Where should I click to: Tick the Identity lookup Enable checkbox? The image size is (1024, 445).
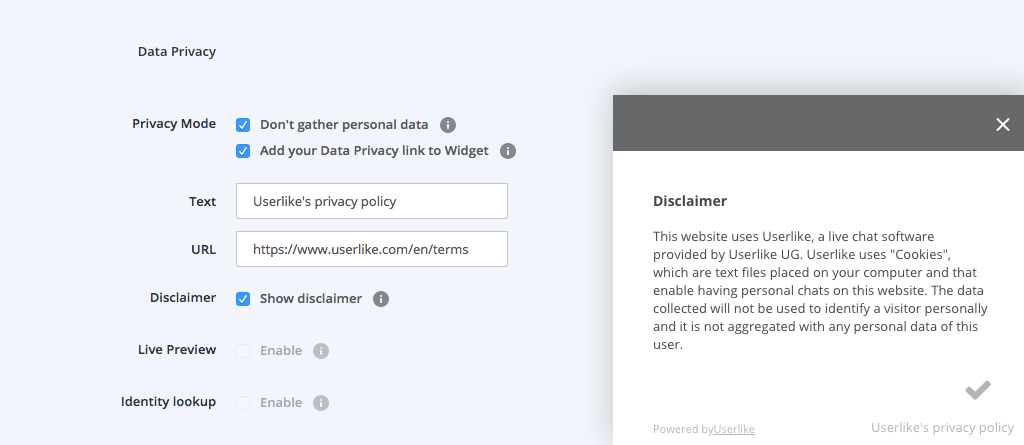point(243,403)
